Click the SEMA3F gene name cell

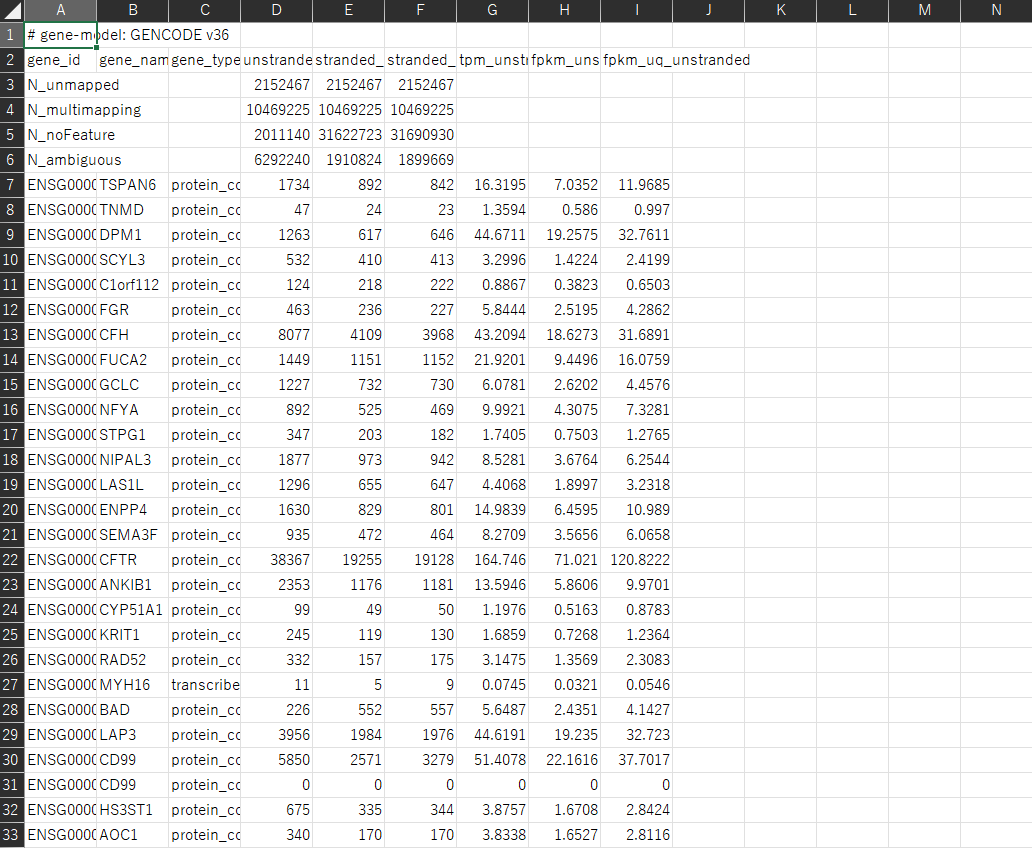[x=132, y=535]
